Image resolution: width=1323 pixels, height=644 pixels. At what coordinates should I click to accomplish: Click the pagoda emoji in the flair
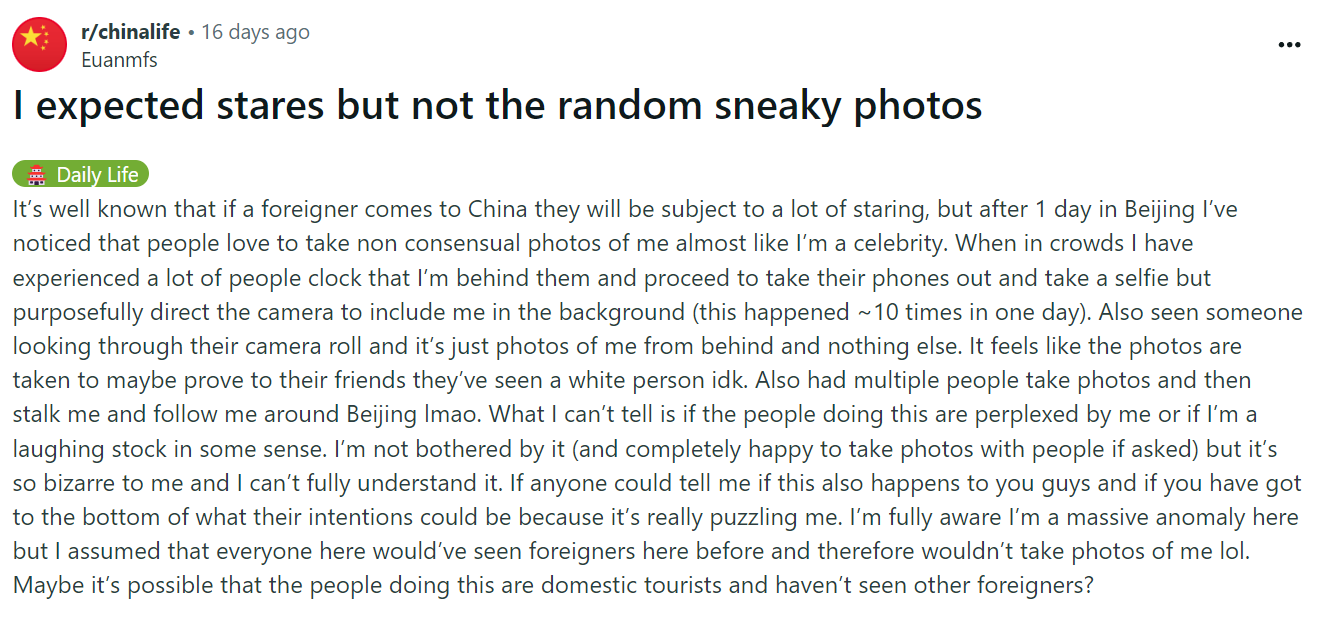pos(37,175)
